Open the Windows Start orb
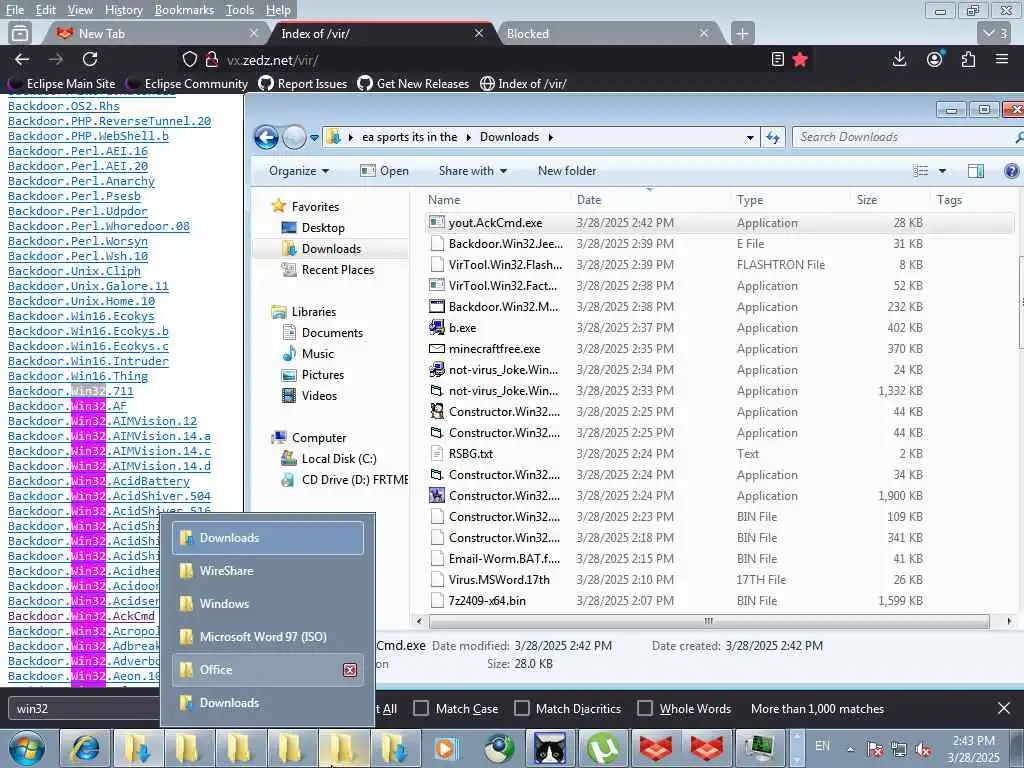The width and height of the screenshot is (1024, 768). click(27, 748)
